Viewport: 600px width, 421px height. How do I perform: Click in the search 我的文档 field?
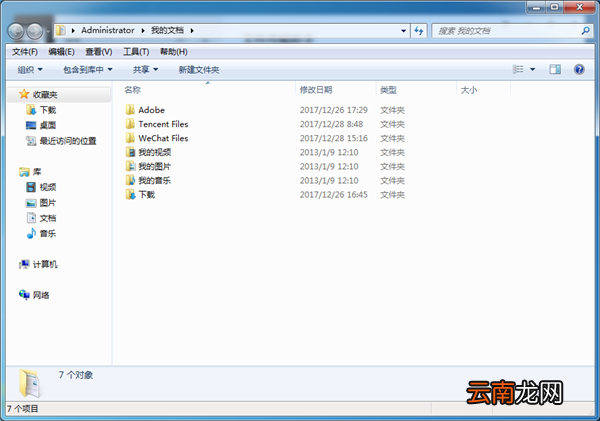pyautogui.click(x=505, y=31)
